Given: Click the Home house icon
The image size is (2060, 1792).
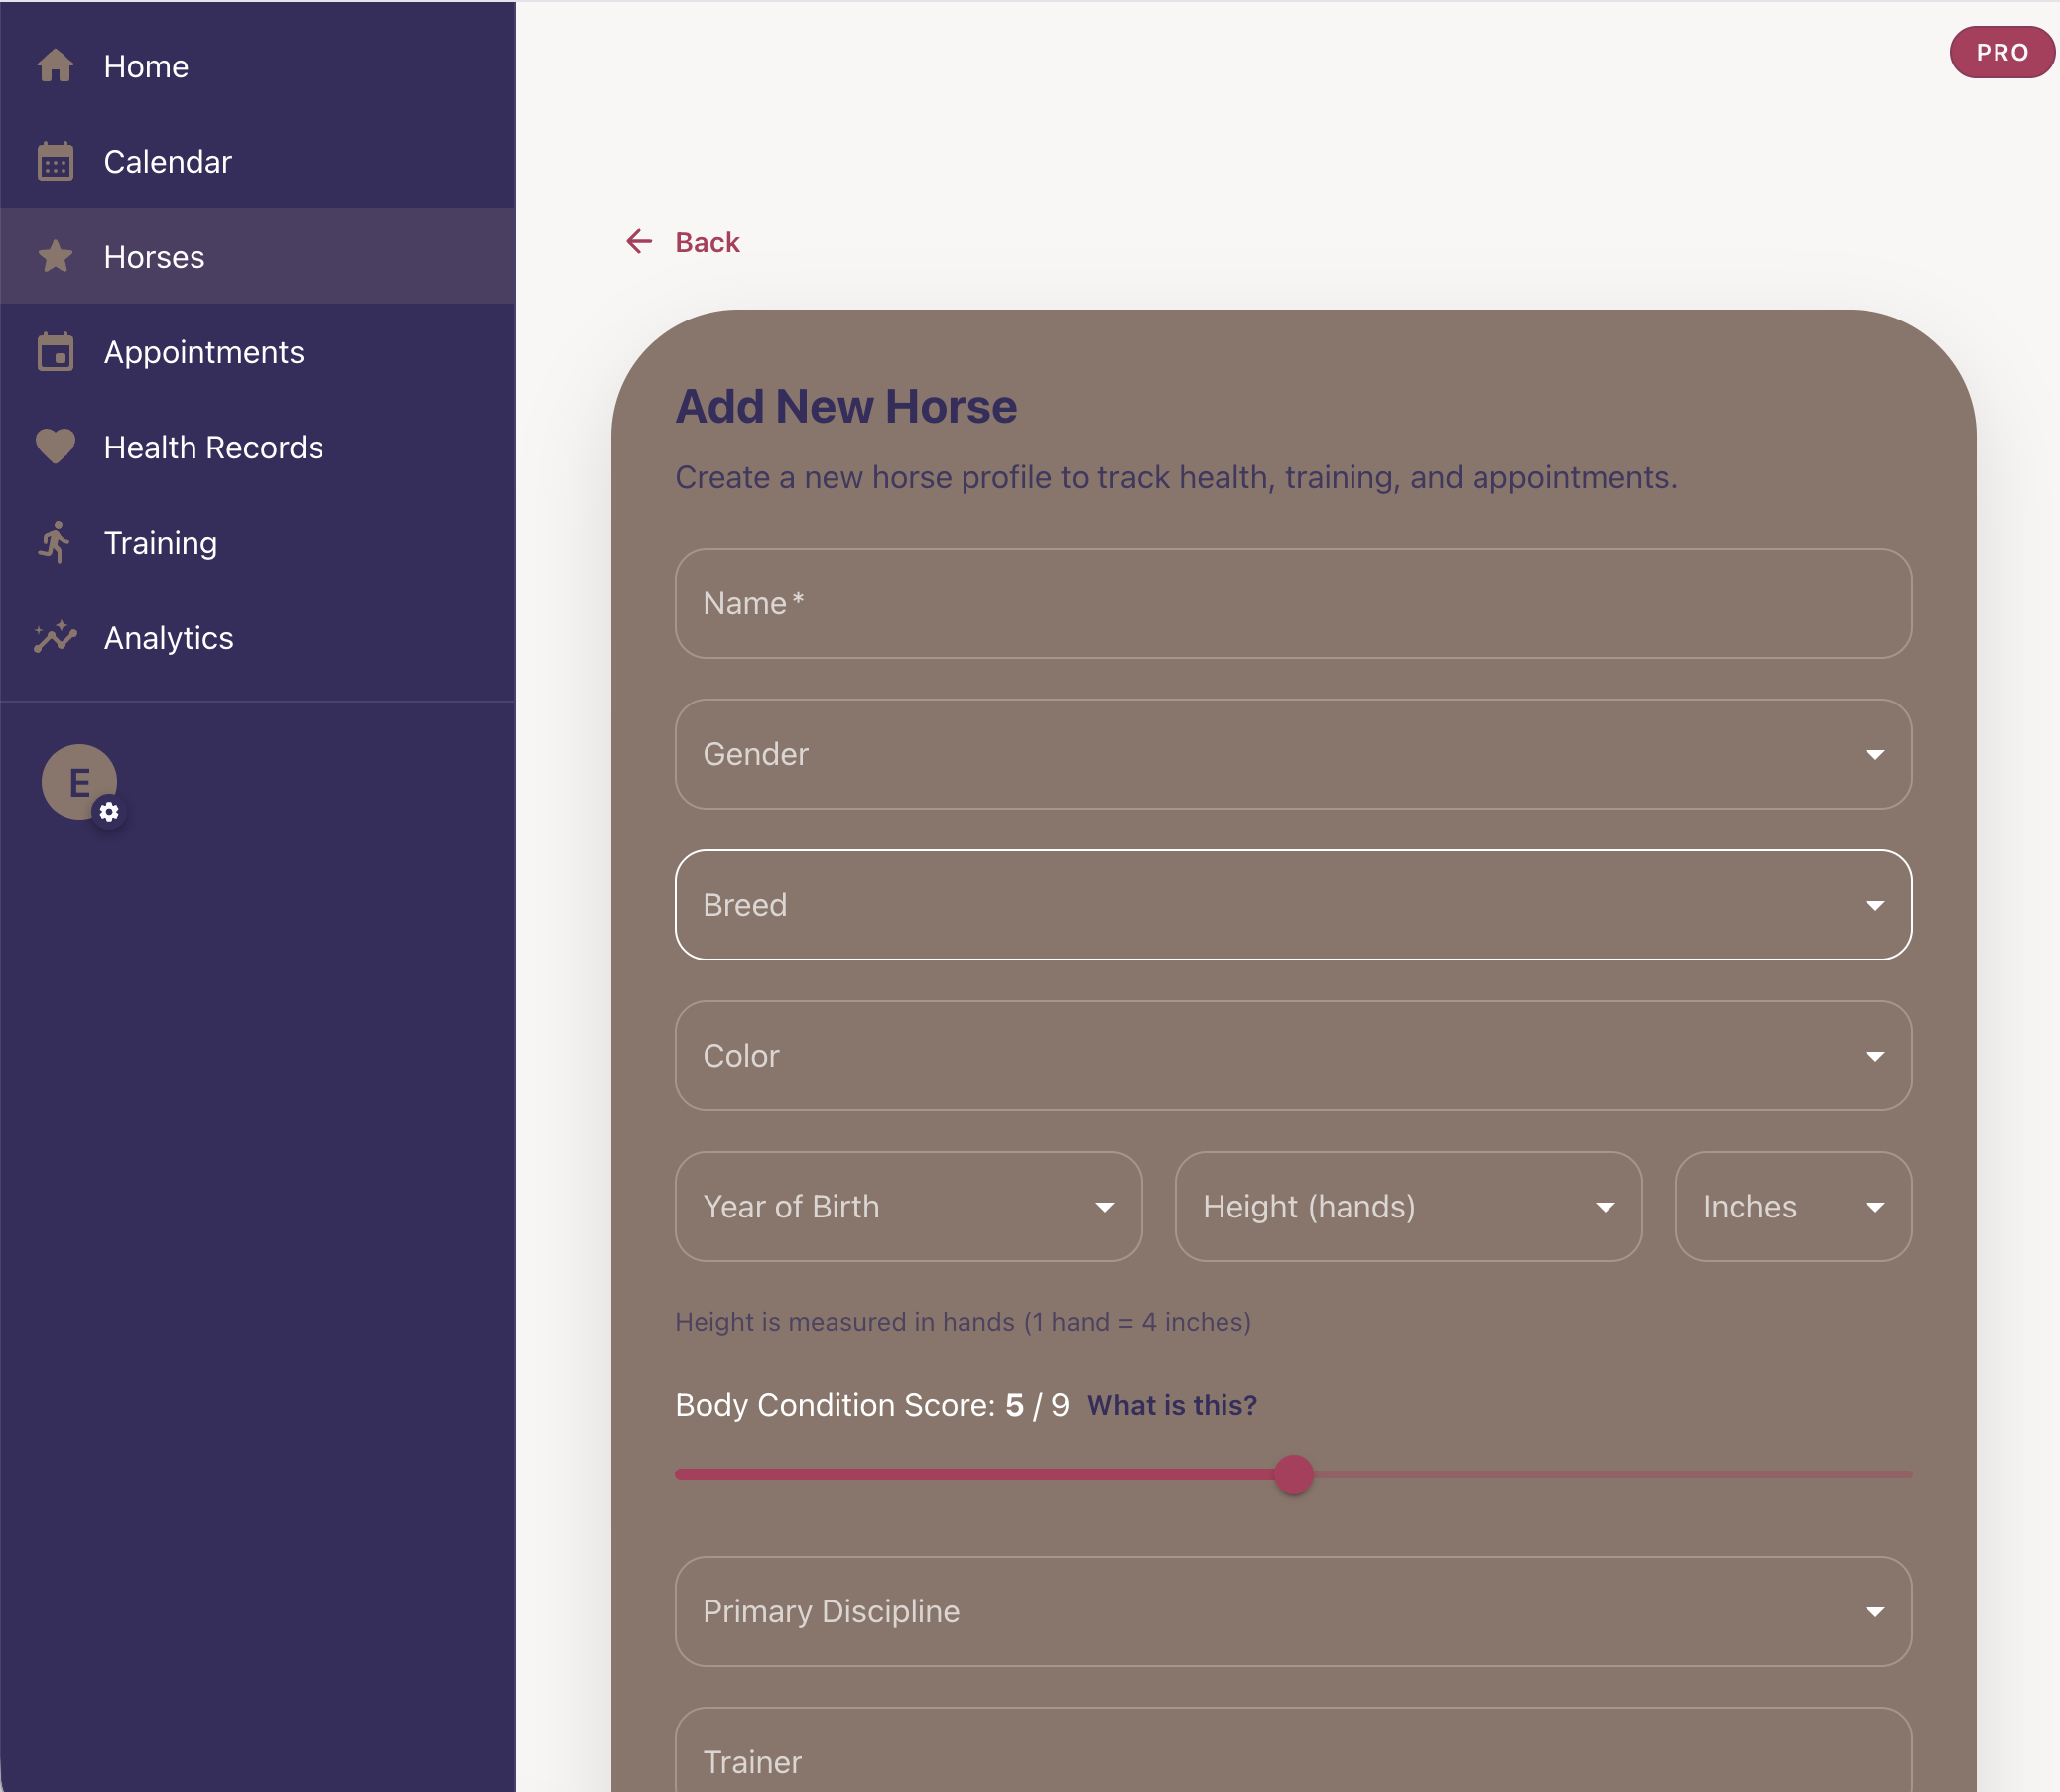Looking at the screenshot, I should [x=55, y=66].
